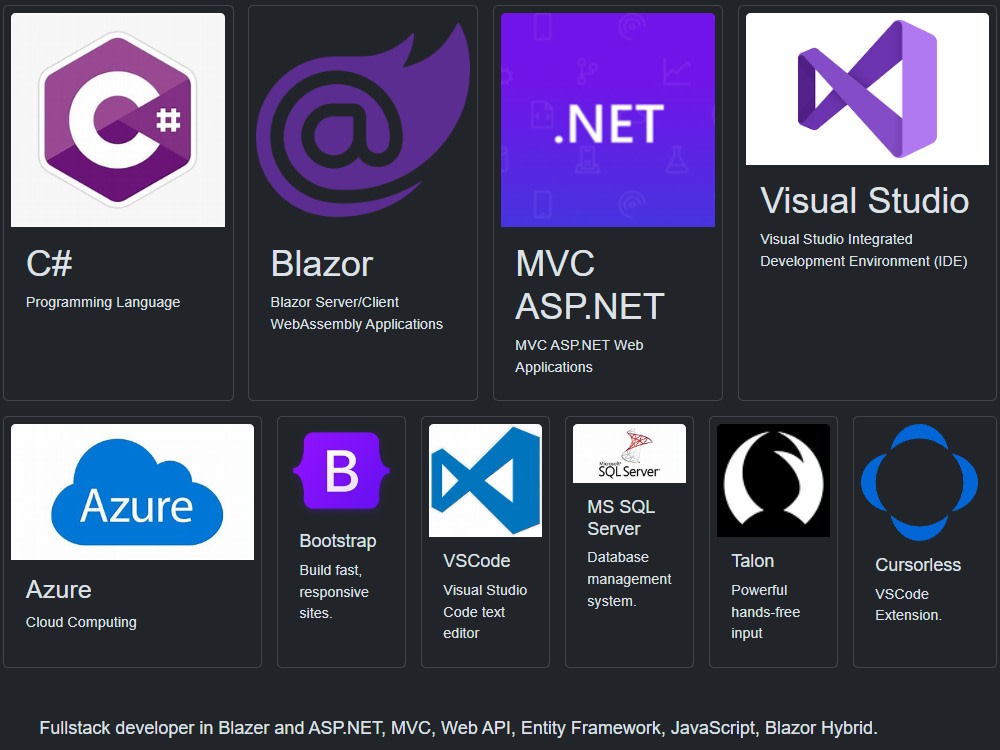This screenshot has width=1000, height=750.
Task: Click the Talon black and white logo
Action: [x=774, y=481]
